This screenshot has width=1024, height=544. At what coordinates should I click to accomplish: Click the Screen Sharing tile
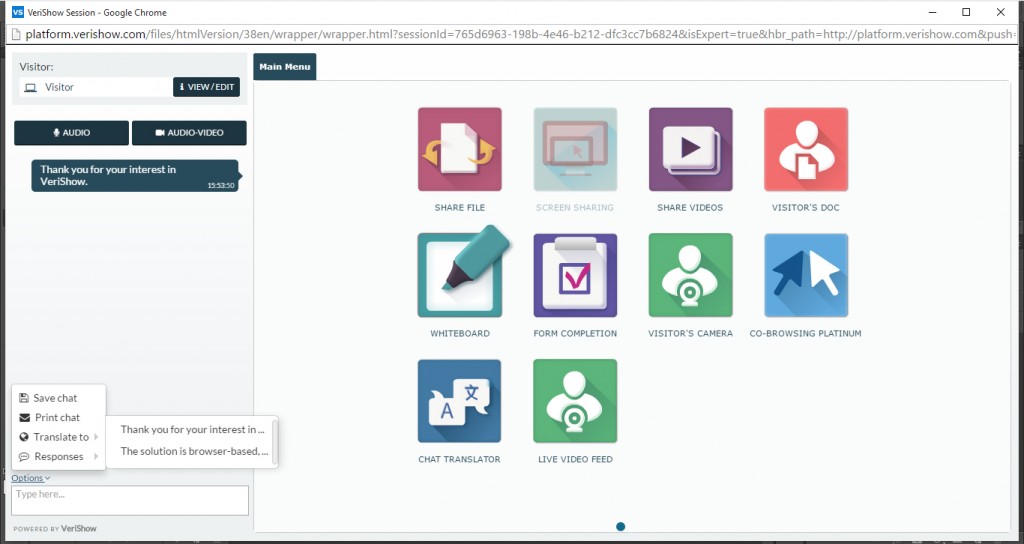coord(575,150)
